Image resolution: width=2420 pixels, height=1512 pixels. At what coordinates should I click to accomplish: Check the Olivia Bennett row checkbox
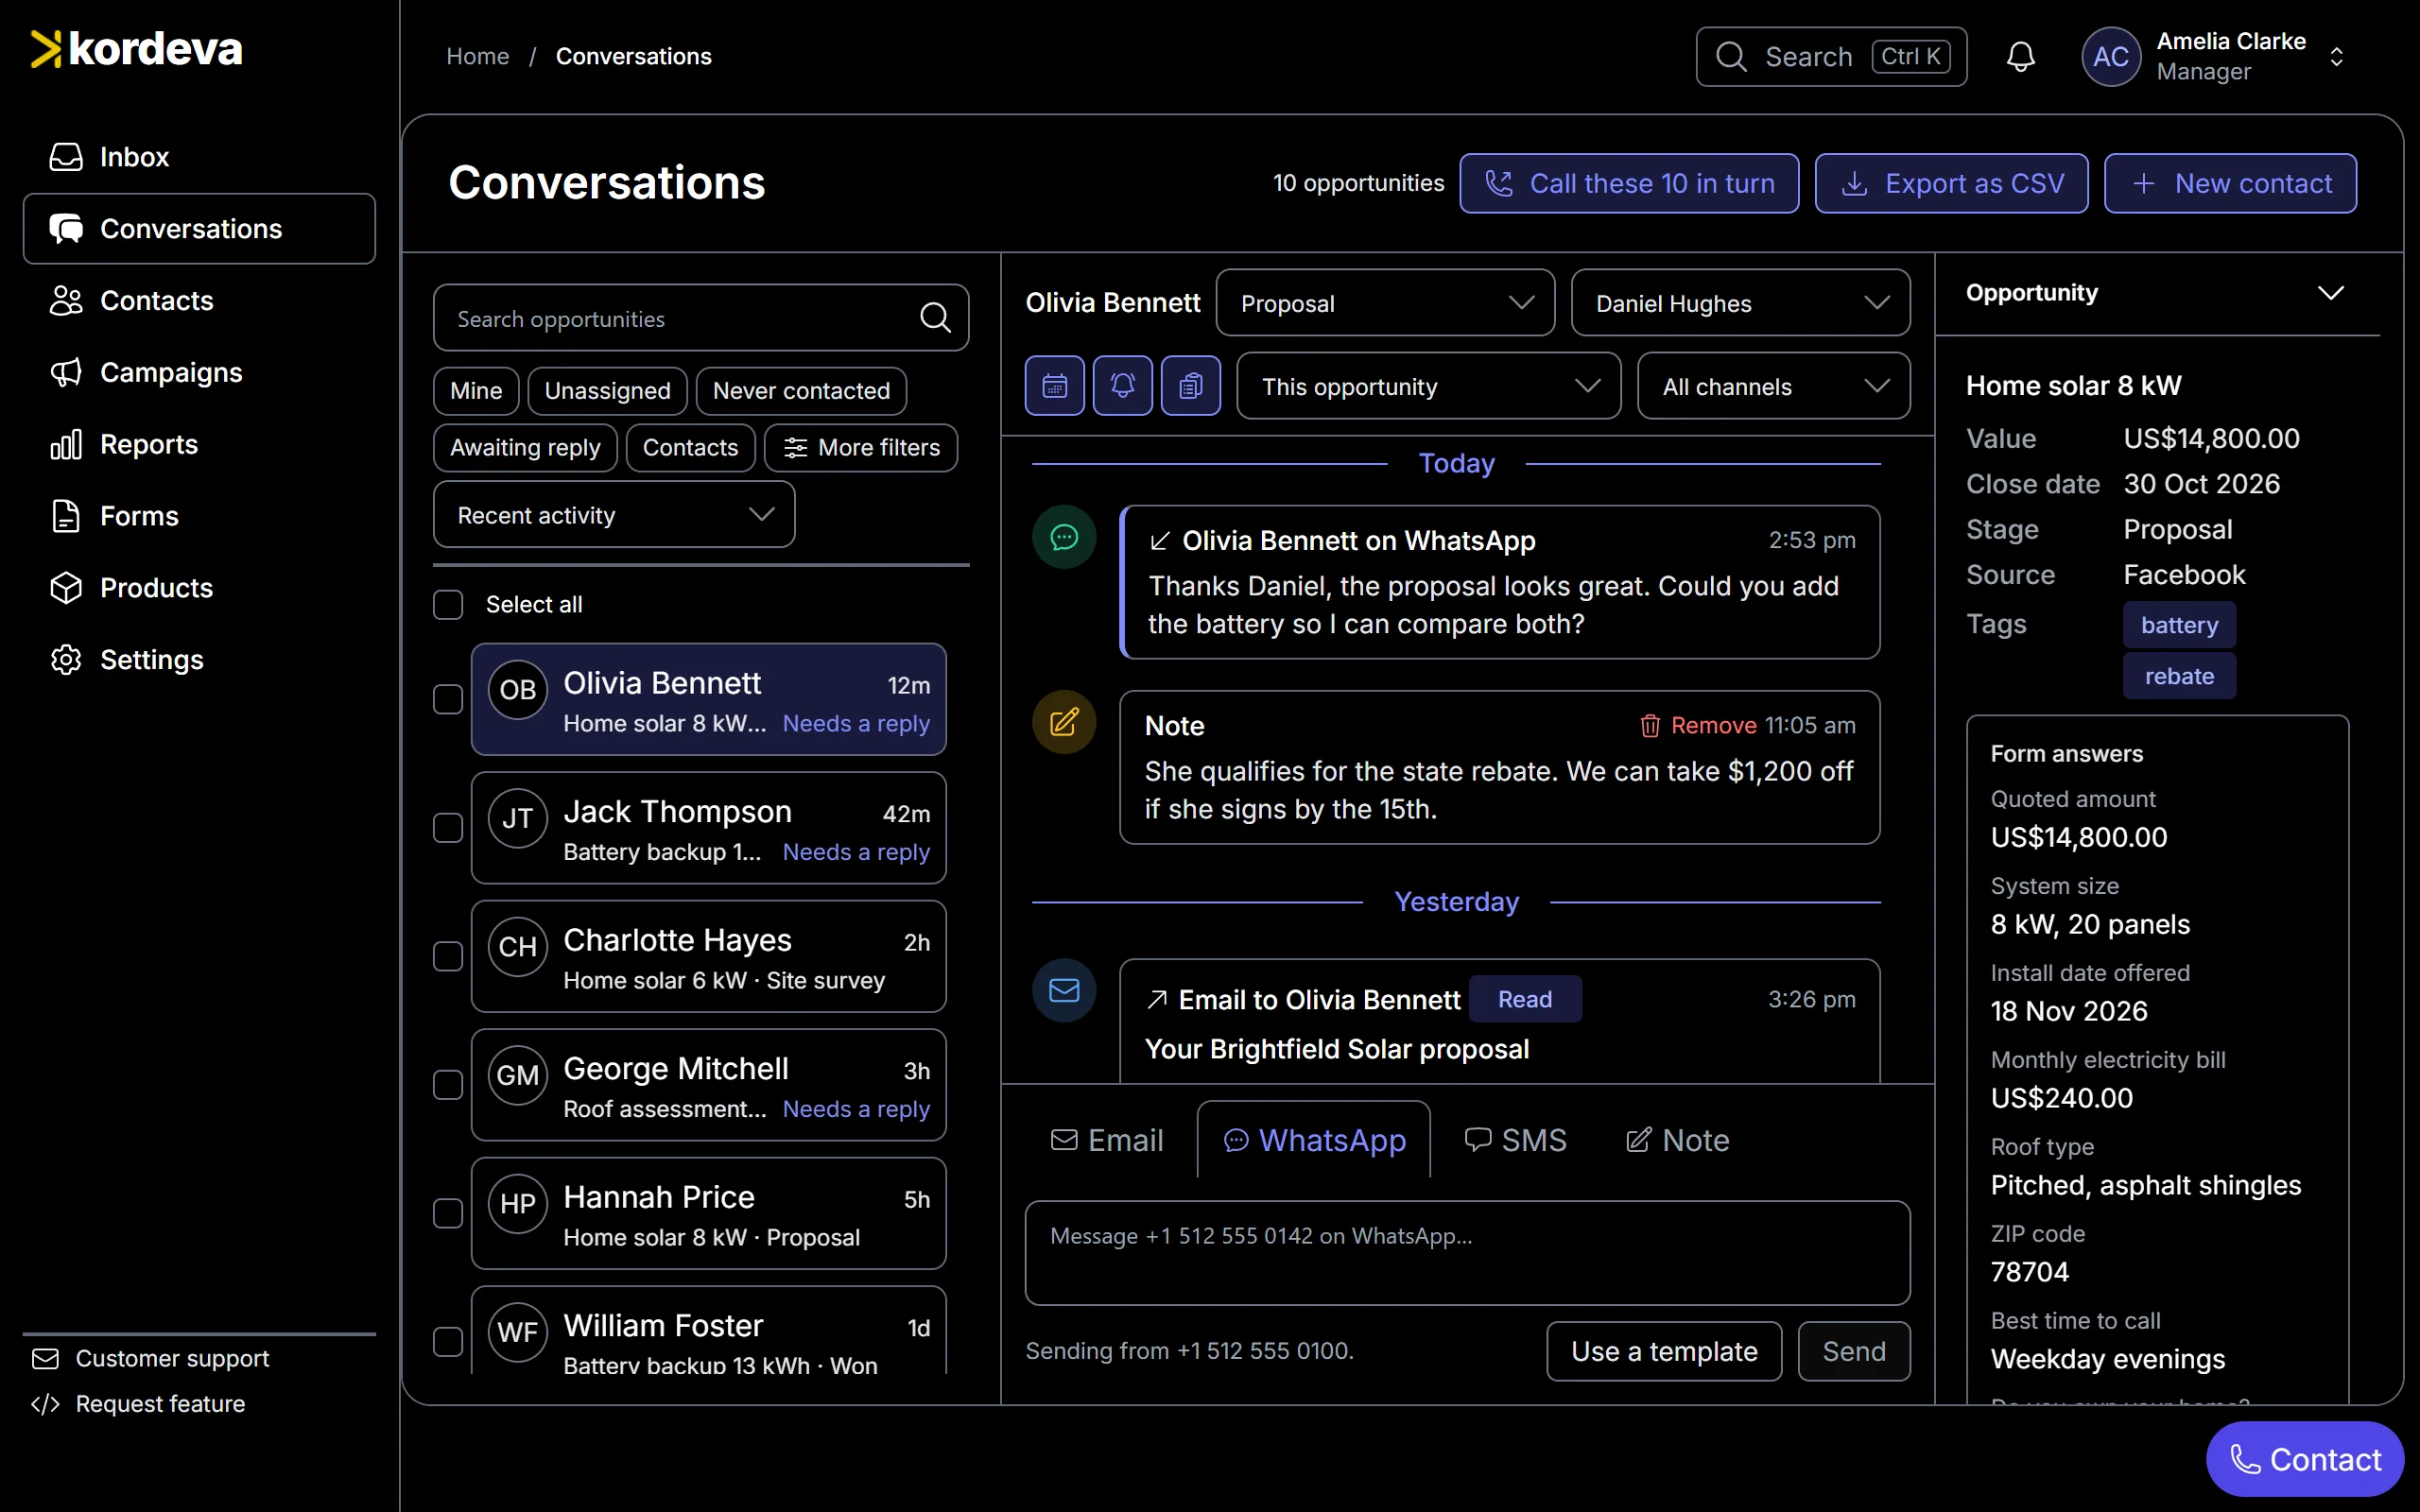(448, 699)
